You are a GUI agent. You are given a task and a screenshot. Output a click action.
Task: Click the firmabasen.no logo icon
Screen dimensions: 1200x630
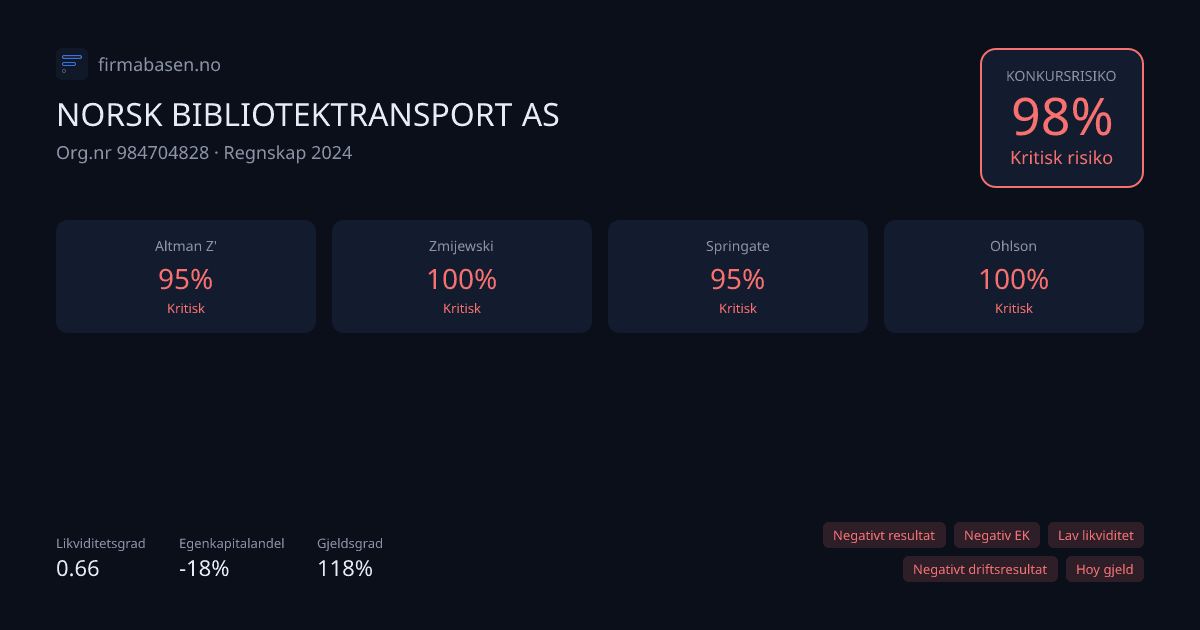coord(71,64)
